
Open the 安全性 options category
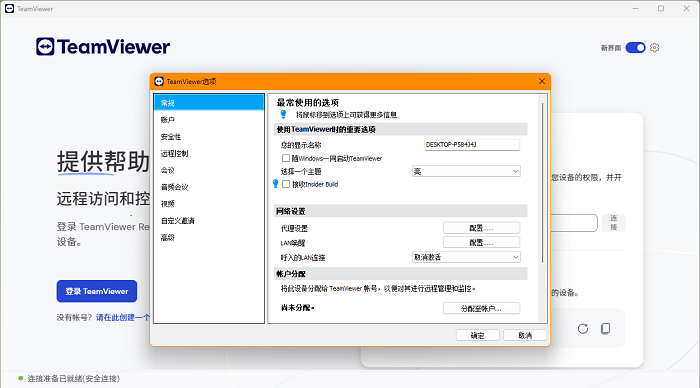click(x=209, y=137)
